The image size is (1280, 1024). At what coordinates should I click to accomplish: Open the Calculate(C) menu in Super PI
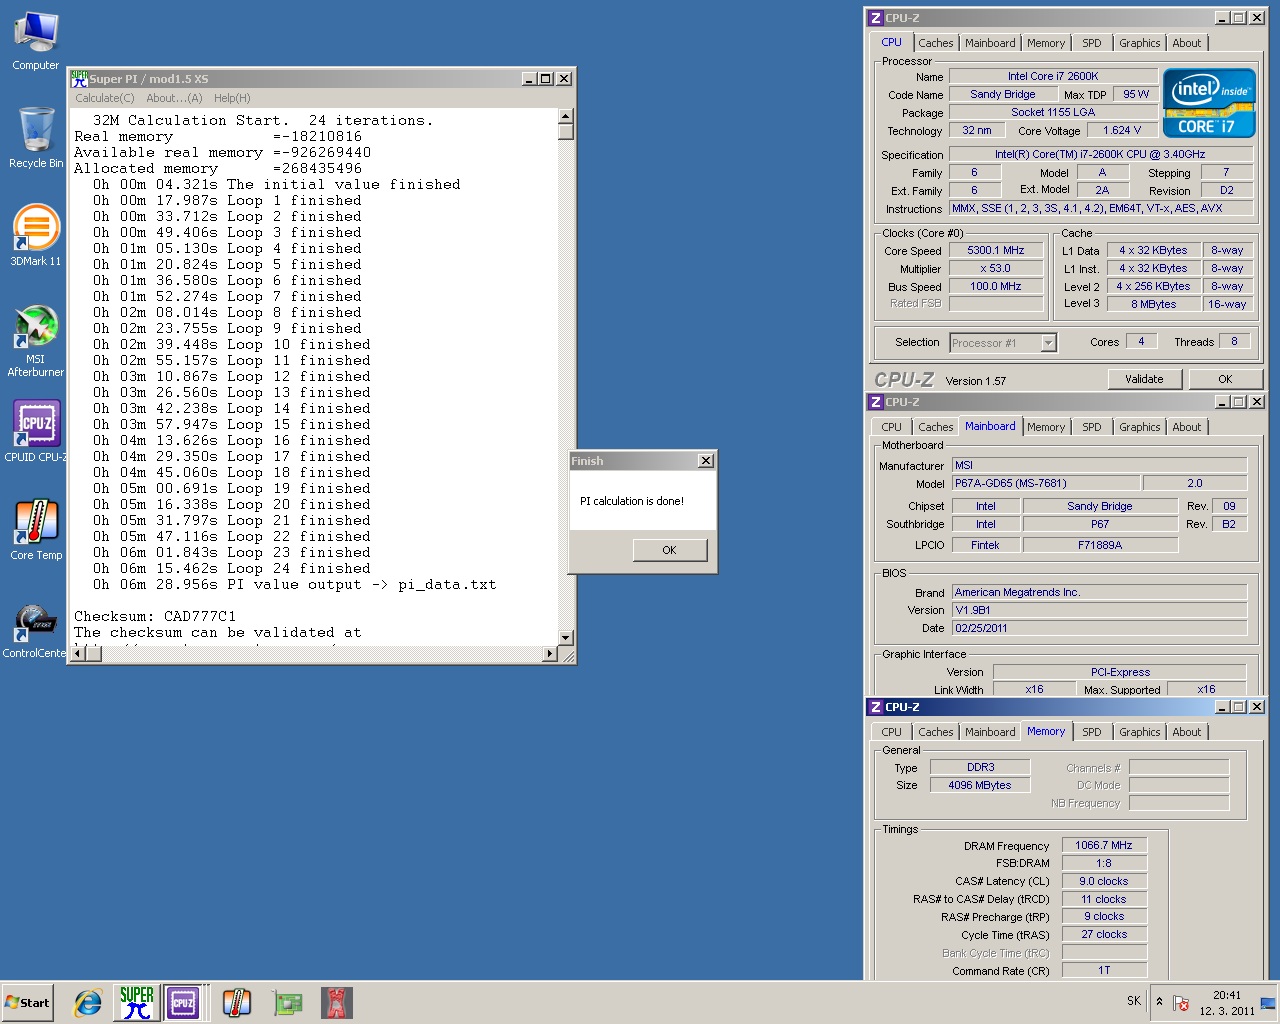105,98
